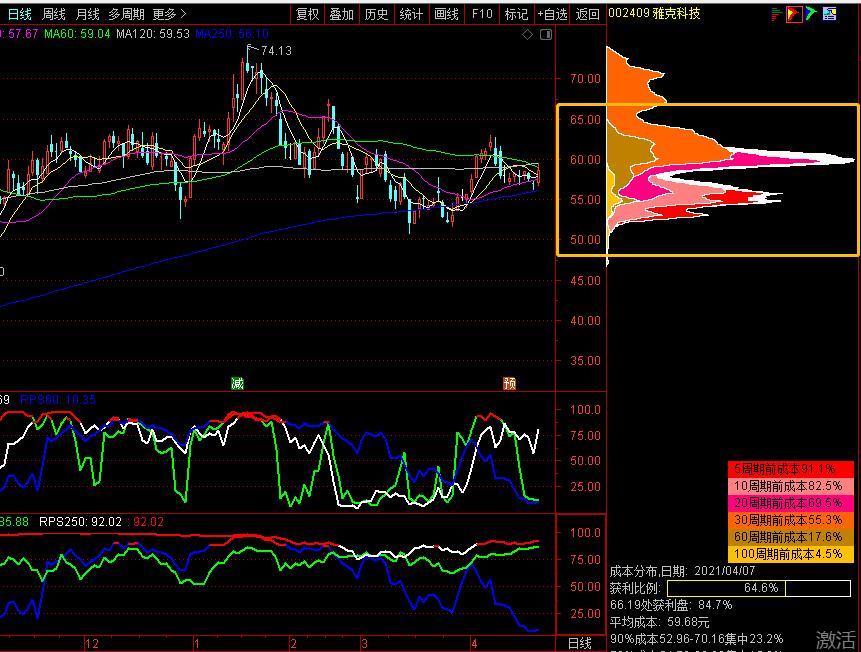Click the green arrow chip icon
The height and width of the screenshot is (652, 861).
[812, 14]
